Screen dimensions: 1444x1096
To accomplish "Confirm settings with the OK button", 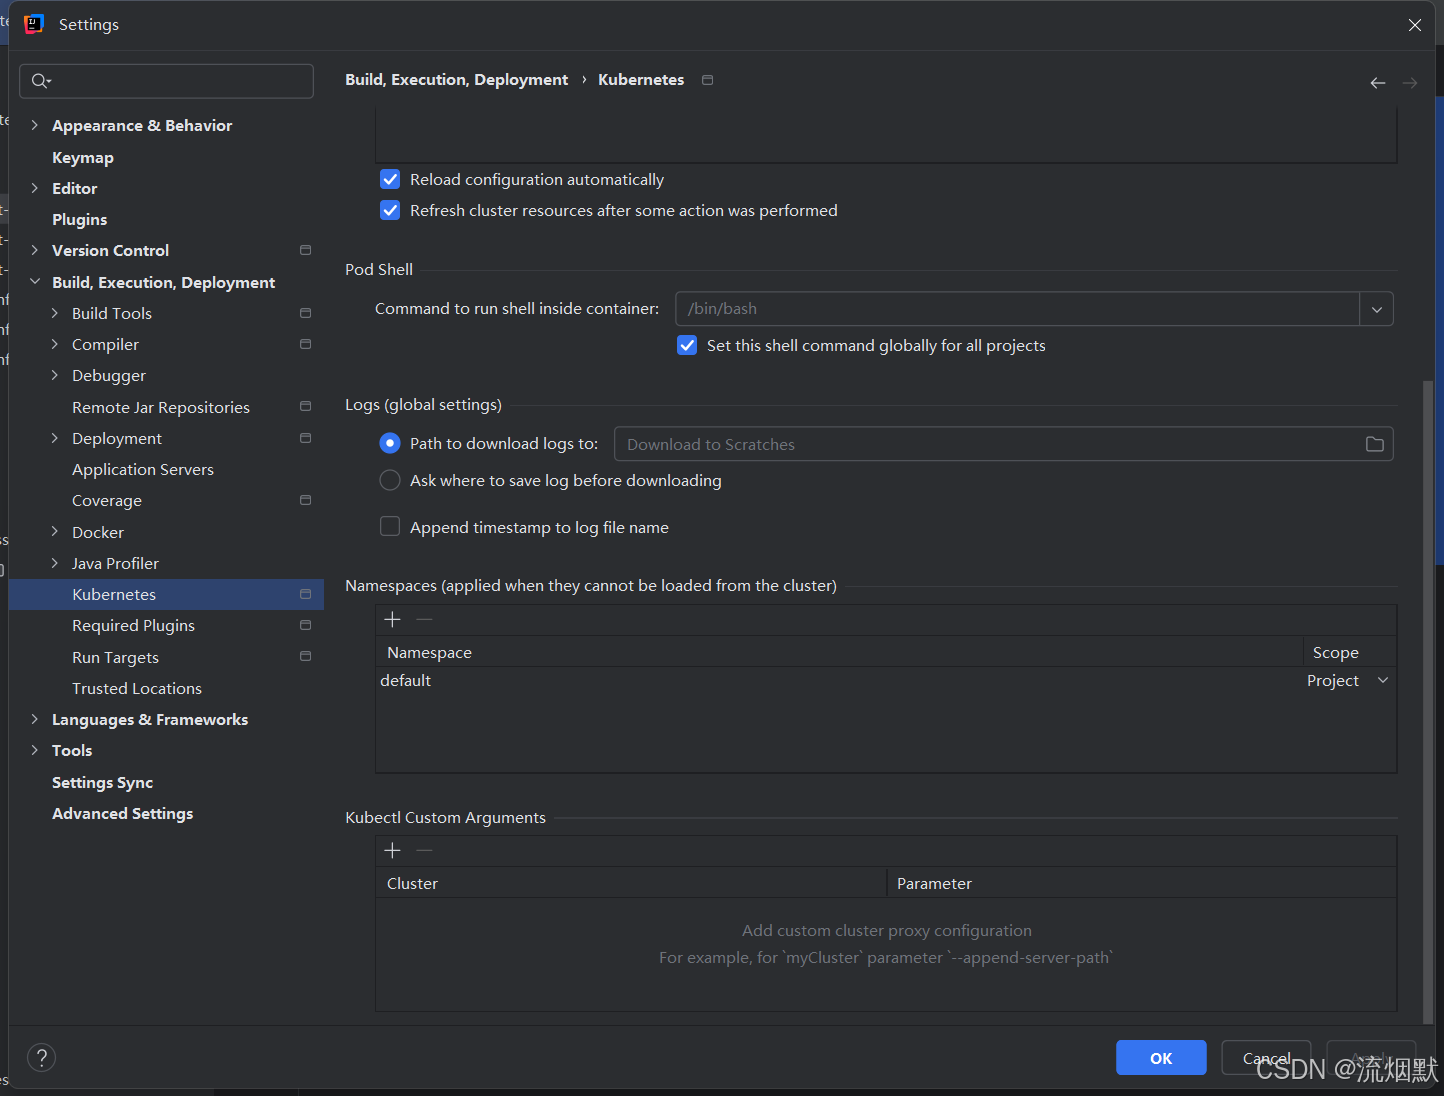I will point(1160,1057).
